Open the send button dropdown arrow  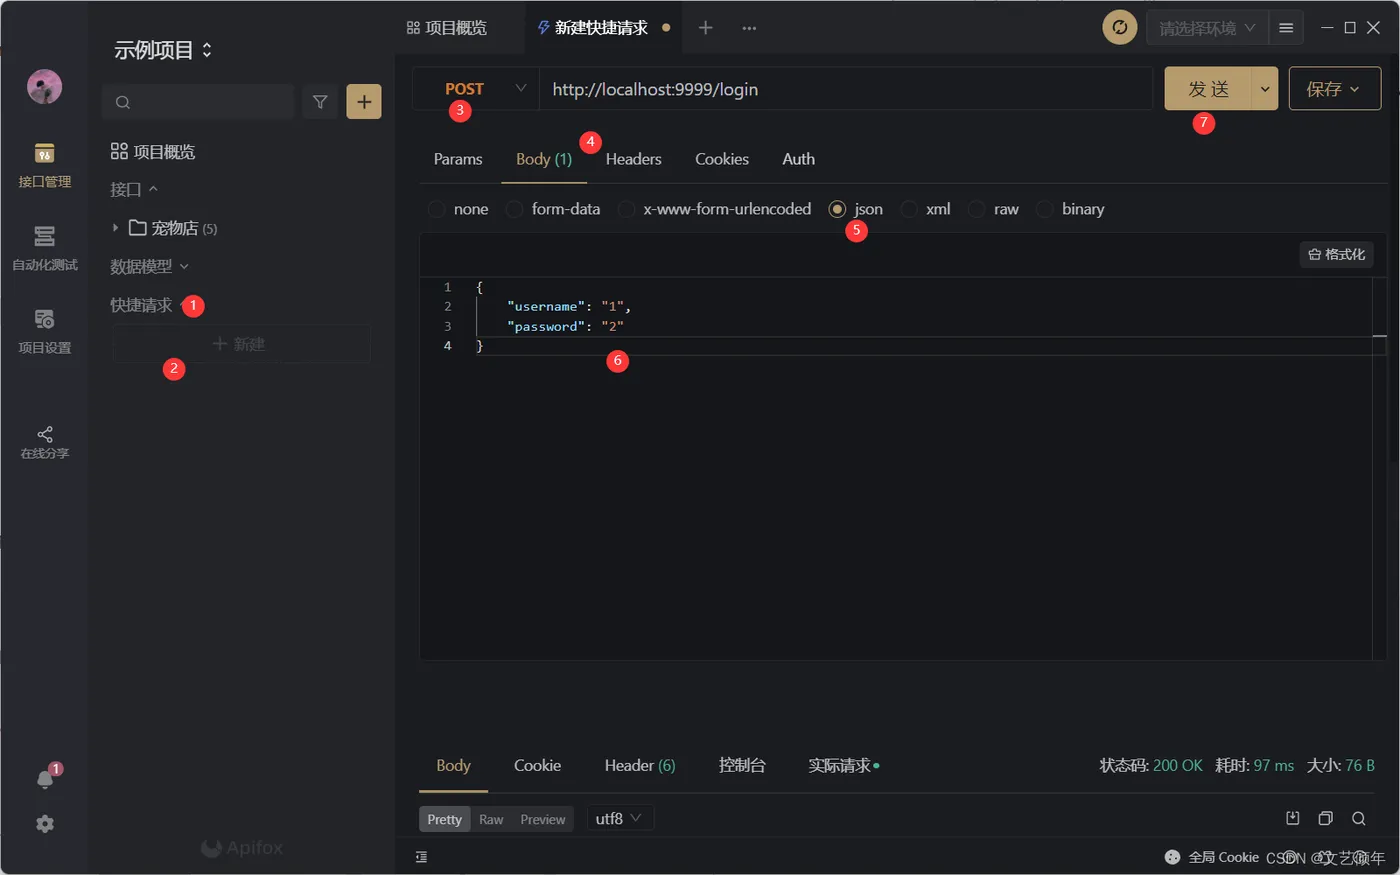coord(1264,89)
